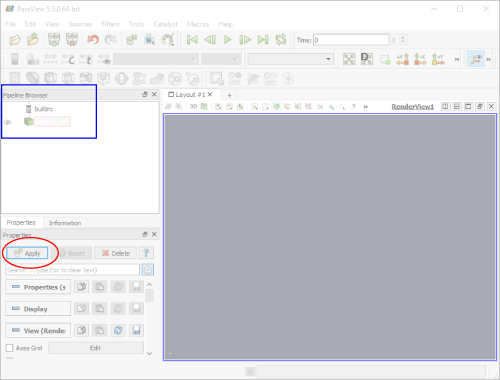Viewport: 500px width, 380px height.
Task: Open the Filters menu
Action: click(110, 24)
